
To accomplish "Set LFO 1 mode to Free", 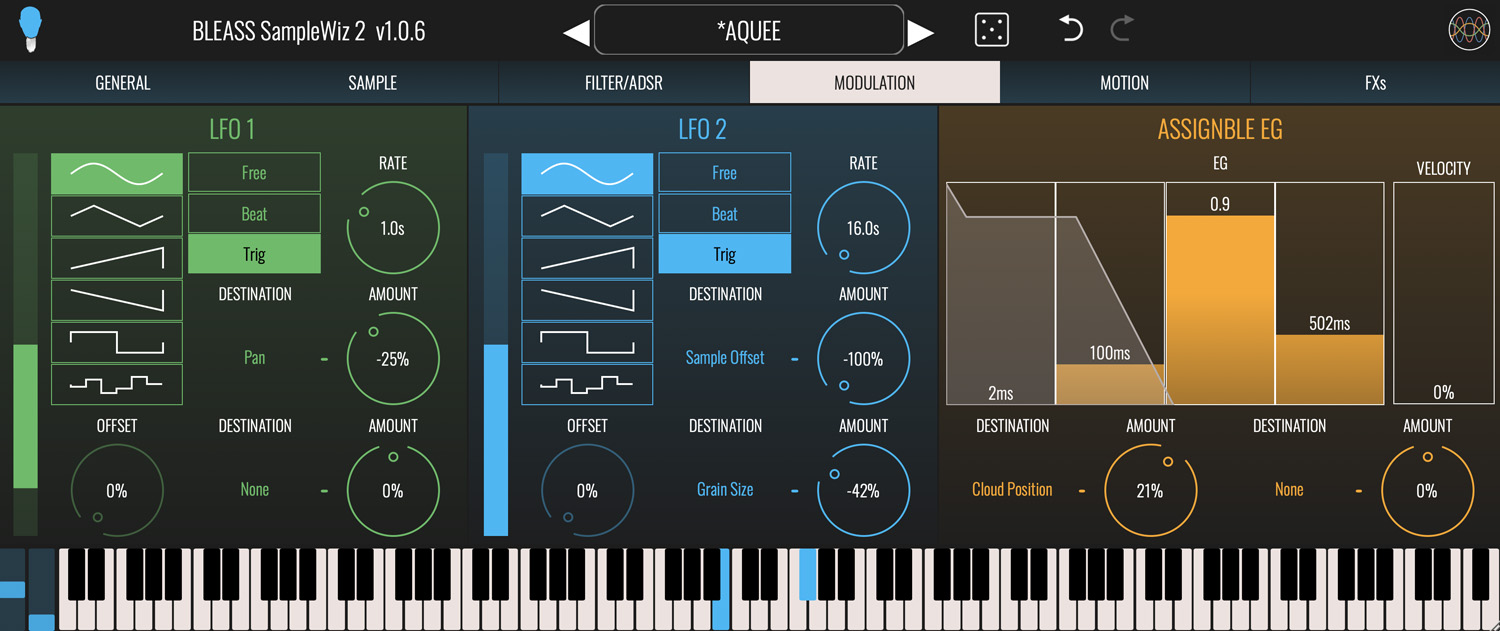I will tap(254, 173).
